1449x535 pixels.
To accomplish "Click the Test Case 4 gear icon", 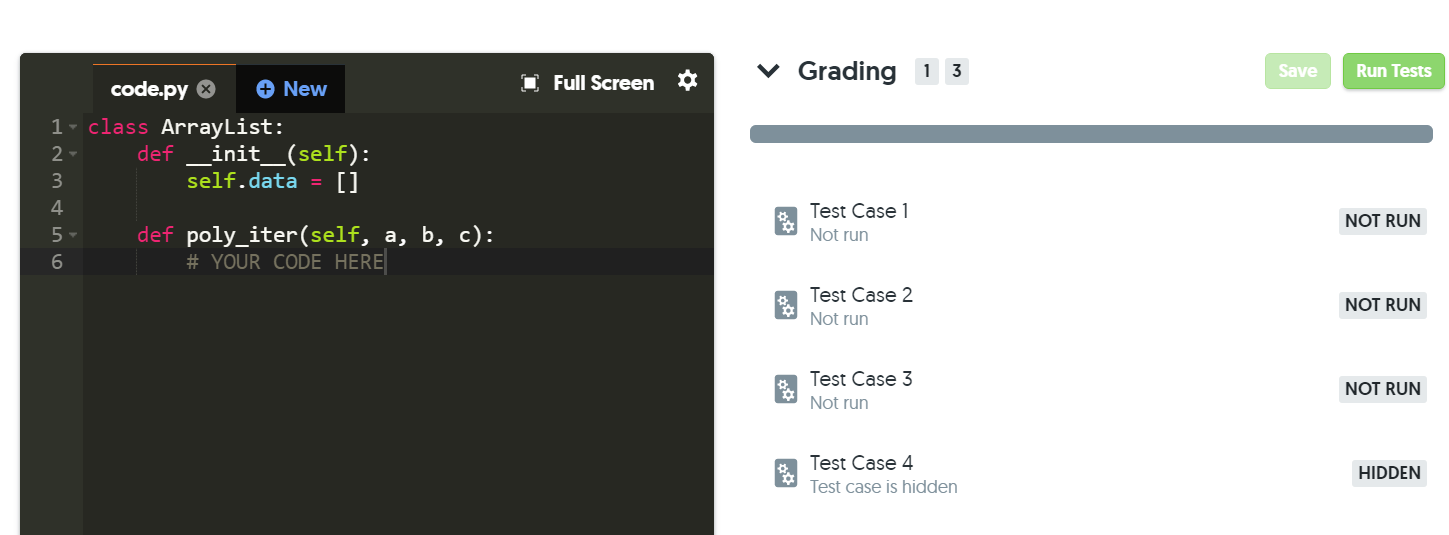I will point(786,474).
